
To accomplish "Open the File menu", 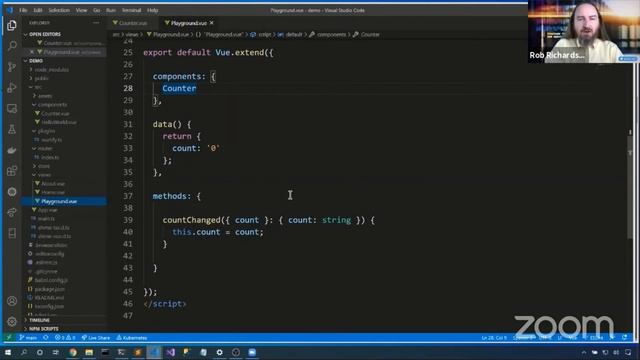I will click(x=23, y=10).
